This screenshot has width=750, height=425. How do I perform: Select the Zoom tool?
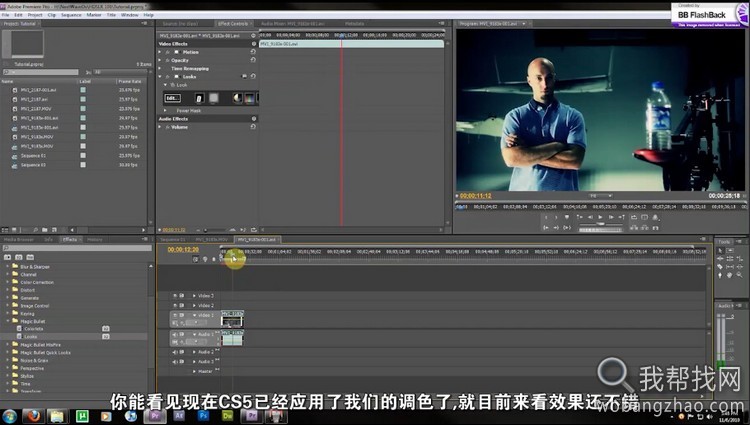(x=739, y=275)
